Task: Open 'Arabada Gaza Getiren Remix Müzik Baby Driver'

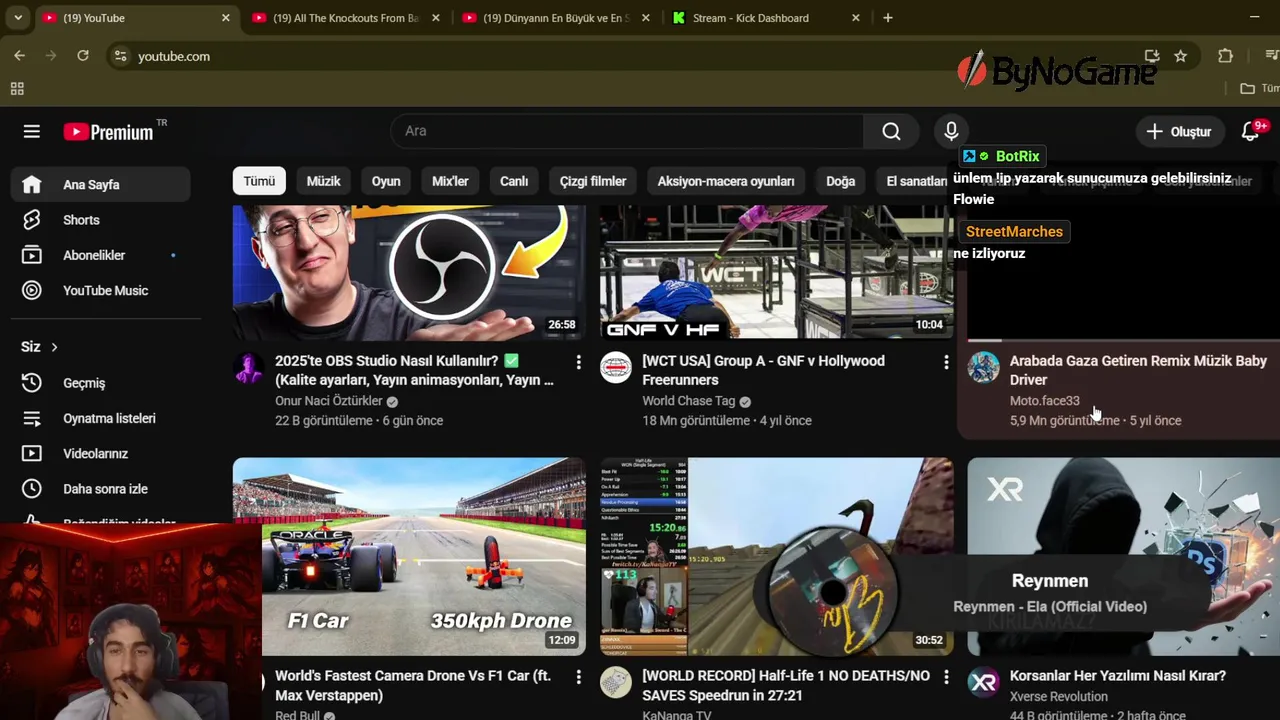Action: [x=1138, y=370]
